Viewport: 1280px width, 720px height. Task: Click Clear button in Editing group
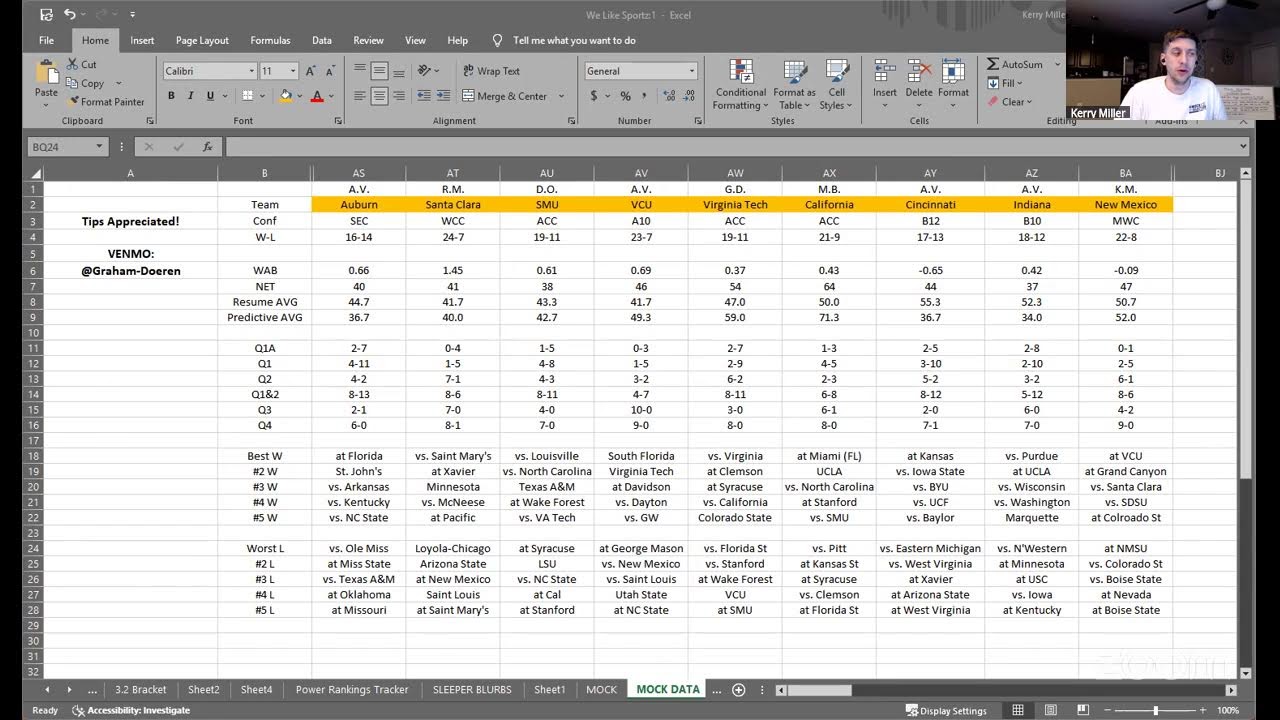[1008, 102]
